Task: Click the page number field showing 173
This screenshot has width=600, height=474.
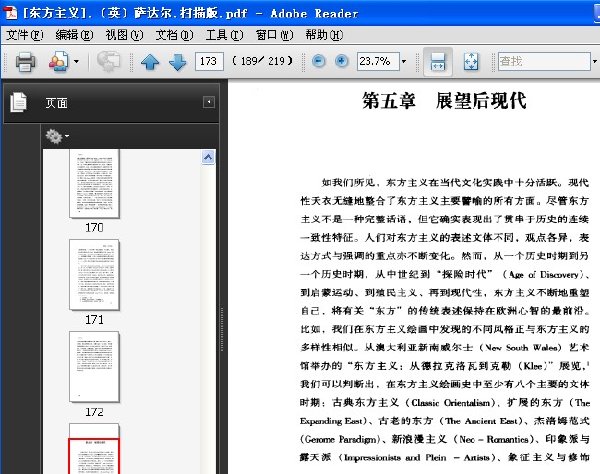Action: (209, 61)
